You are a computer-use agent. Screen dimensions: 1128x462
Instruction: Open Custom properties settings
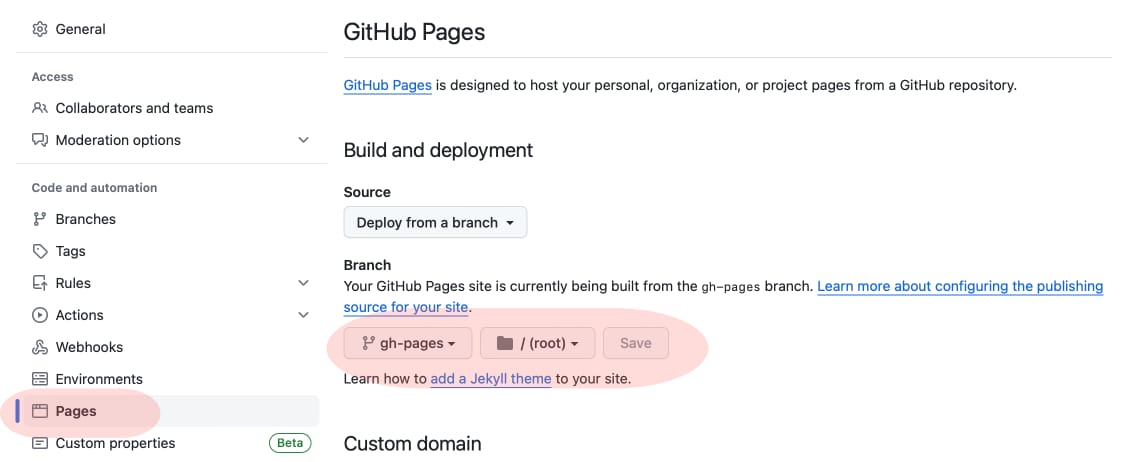click(115, 443)
